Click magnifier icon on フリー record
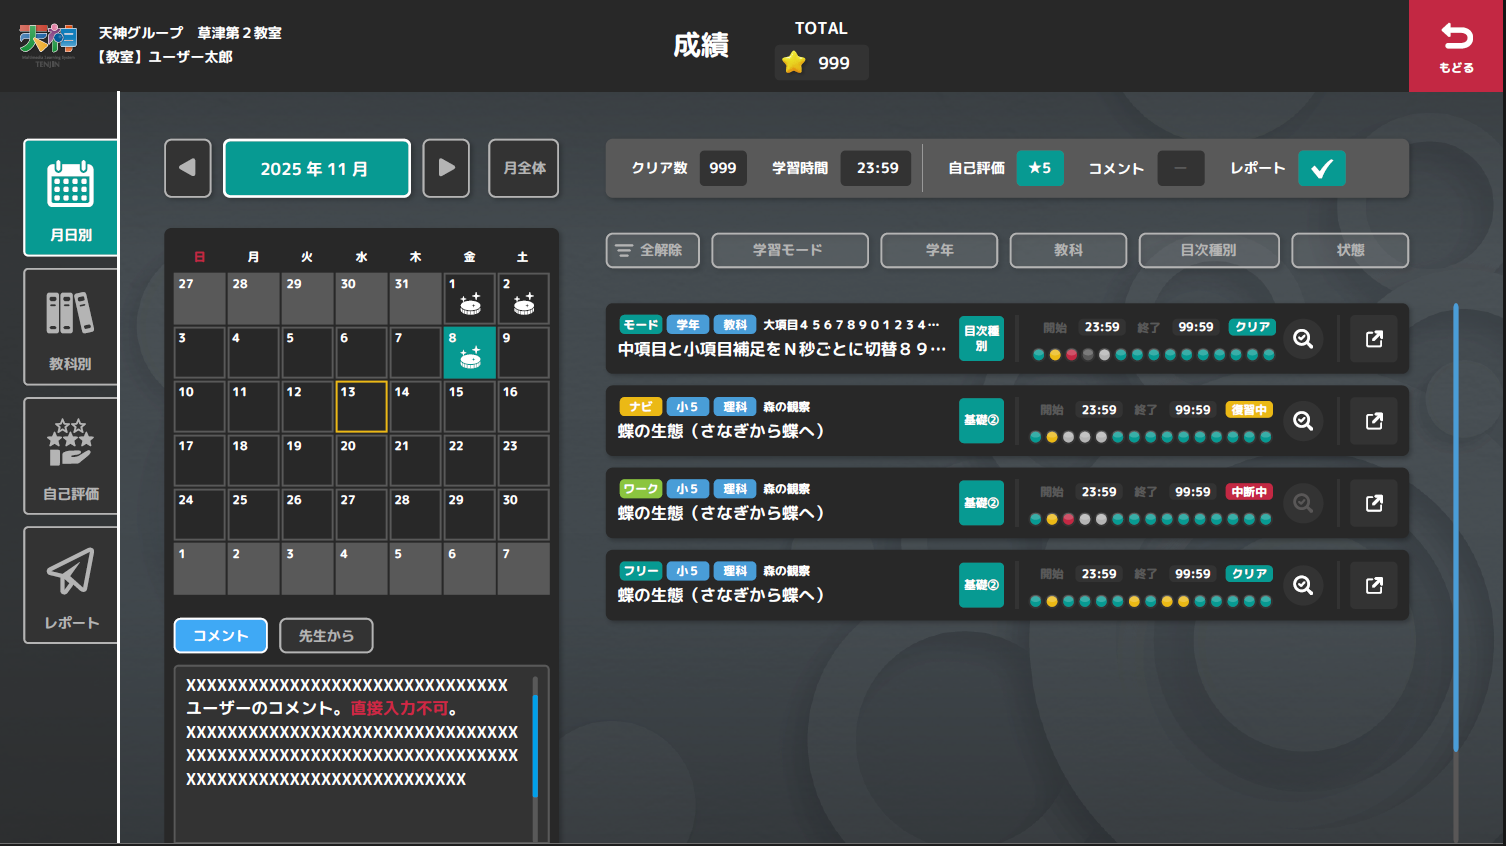Viewport: 1506px width, 846px height. tap(1302, 585)
